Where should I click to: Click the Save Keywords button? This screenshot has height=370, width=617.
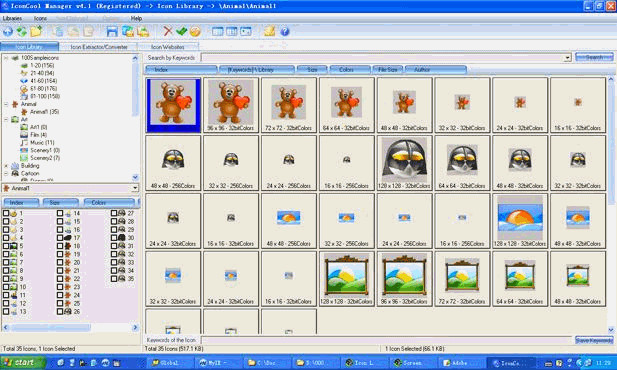[x=594, y=340]
